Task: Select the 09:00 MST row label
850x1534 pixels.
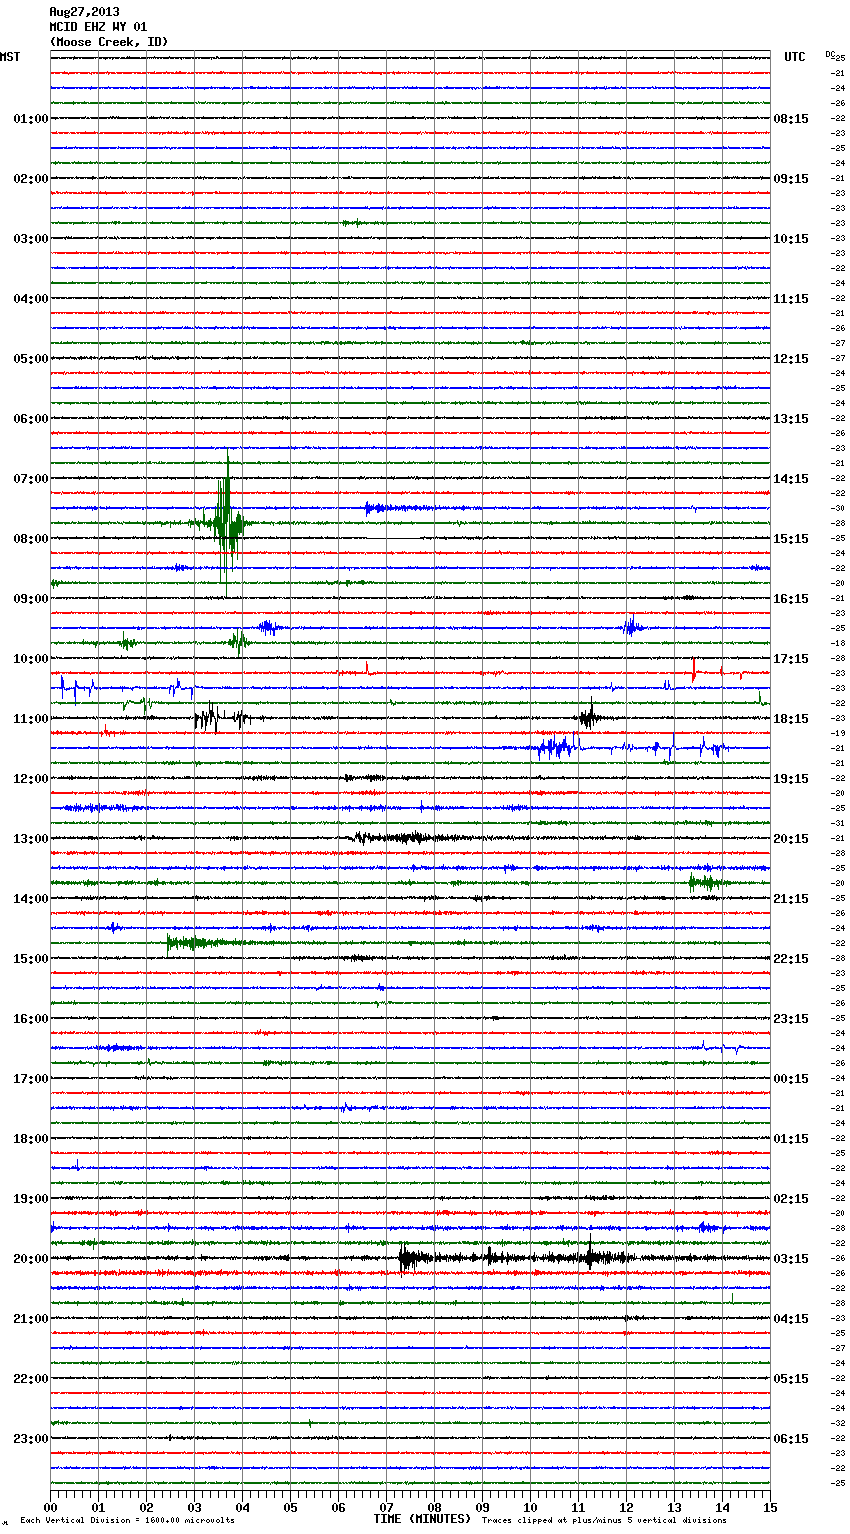Action: (30, 598)
